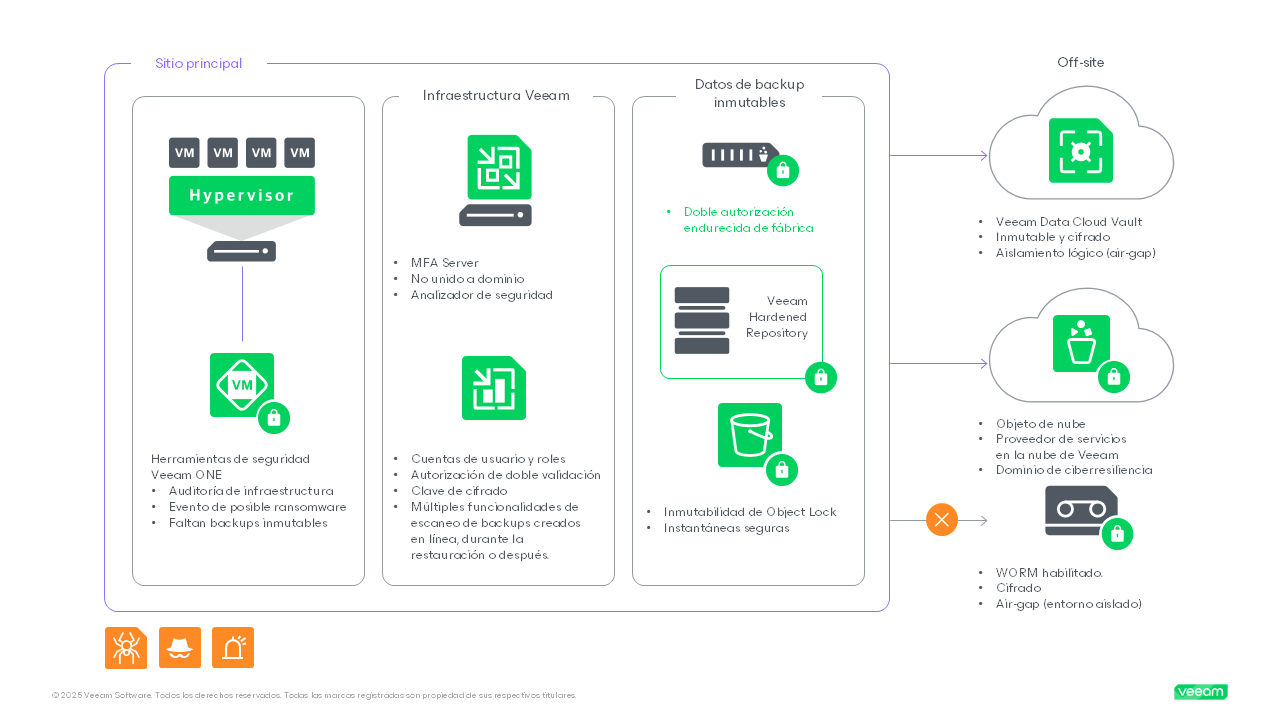Click the orange ransomware bug icon
The width and height of the screenshot is (1280, 720).
click(125, 647)
